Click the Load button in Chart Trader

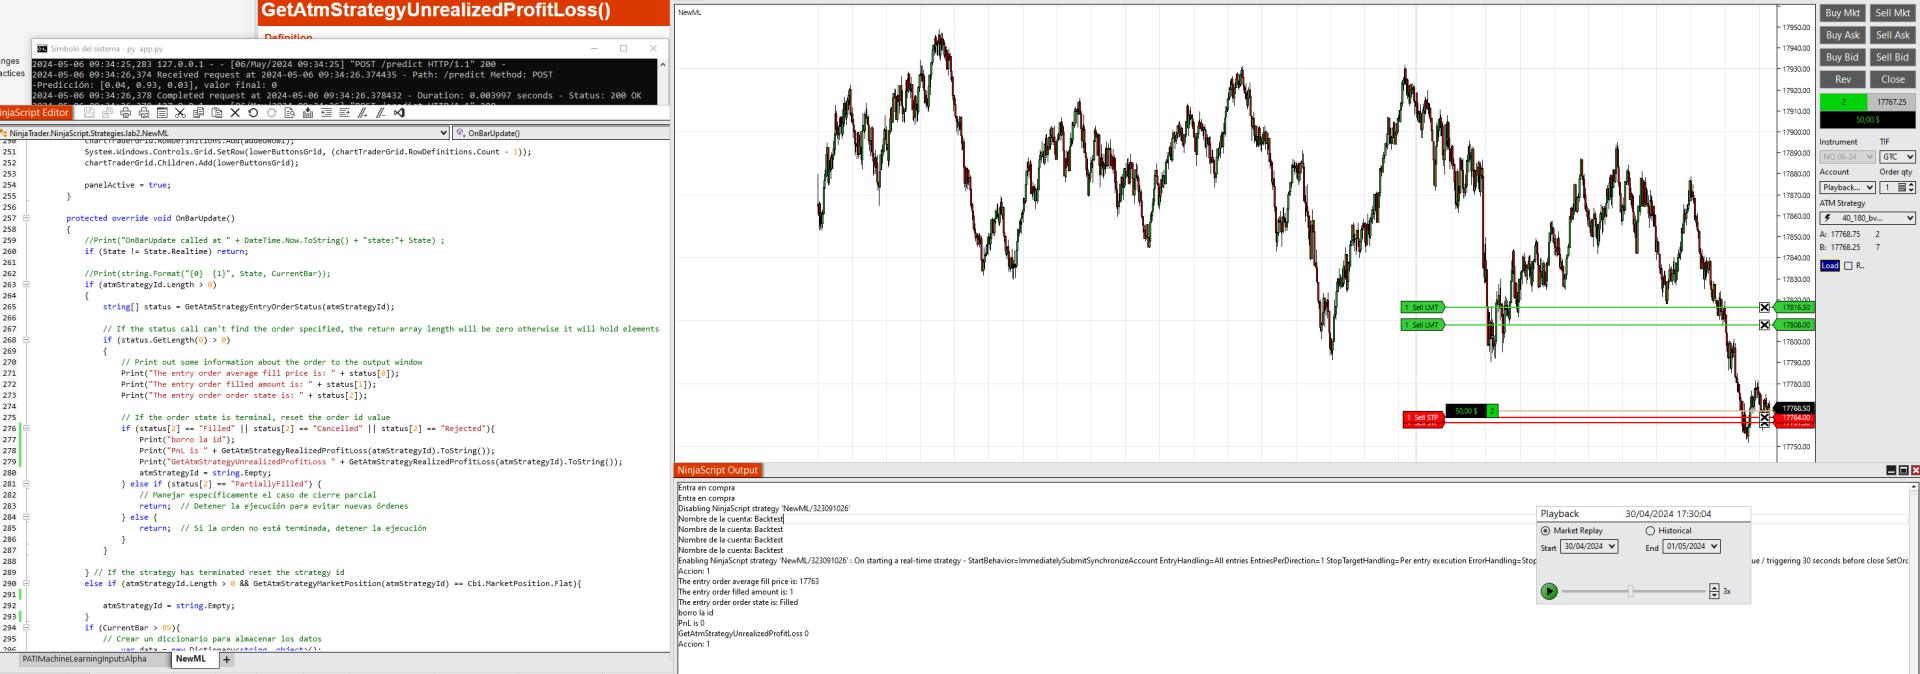coord(1830,266)
